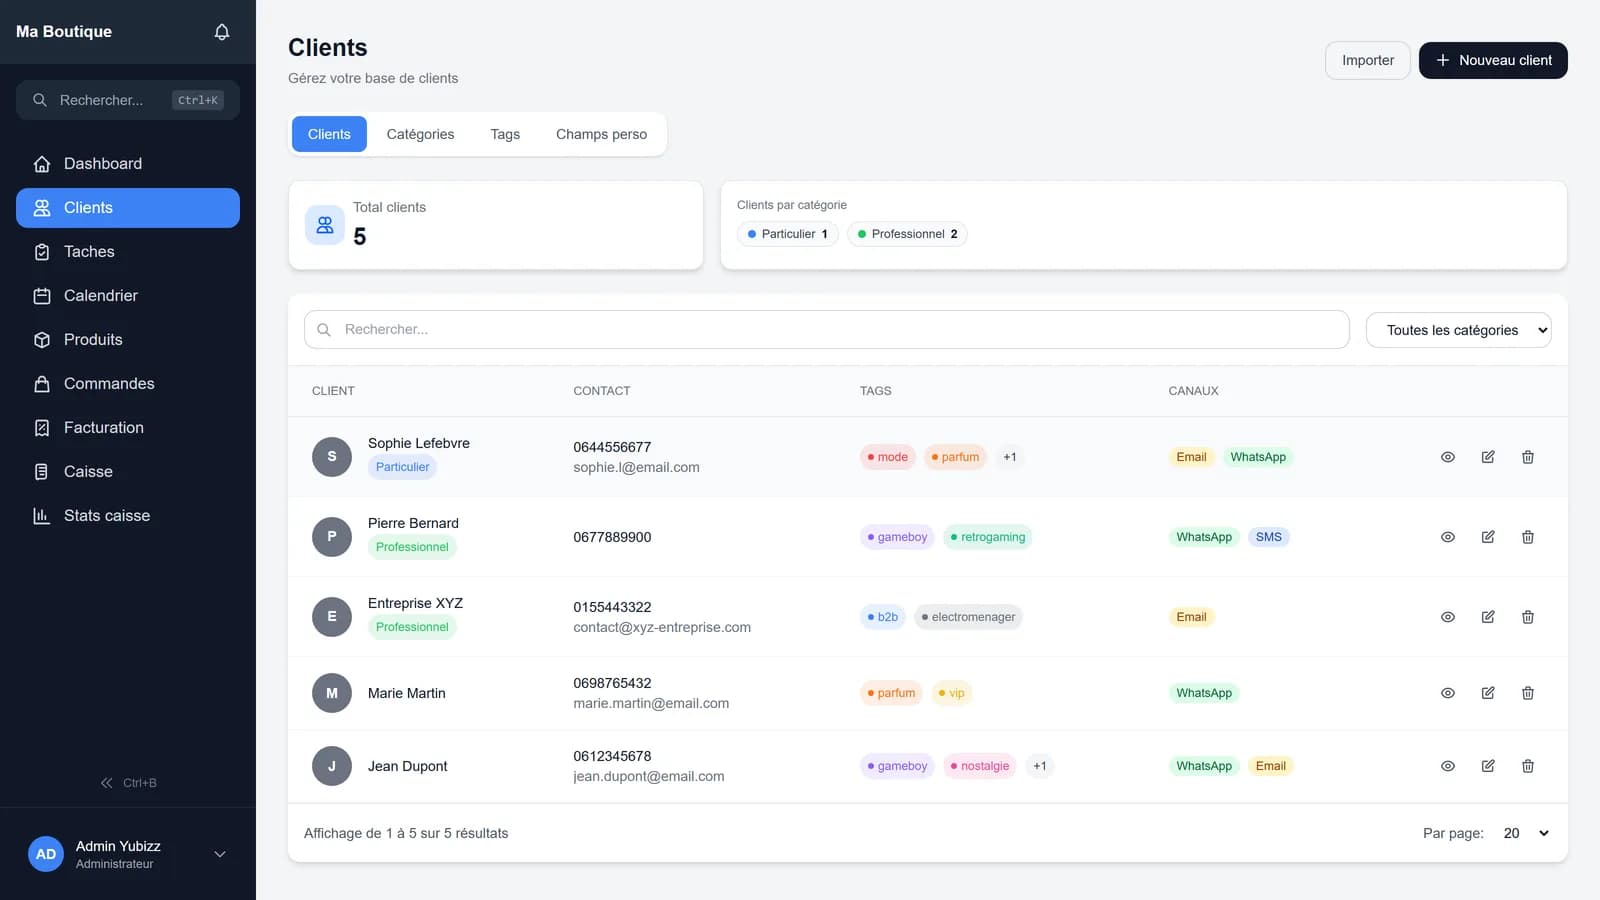1600x900 pixels.
Task: Delete Sophie Lefebvre client
Action: pos(1528,457)
